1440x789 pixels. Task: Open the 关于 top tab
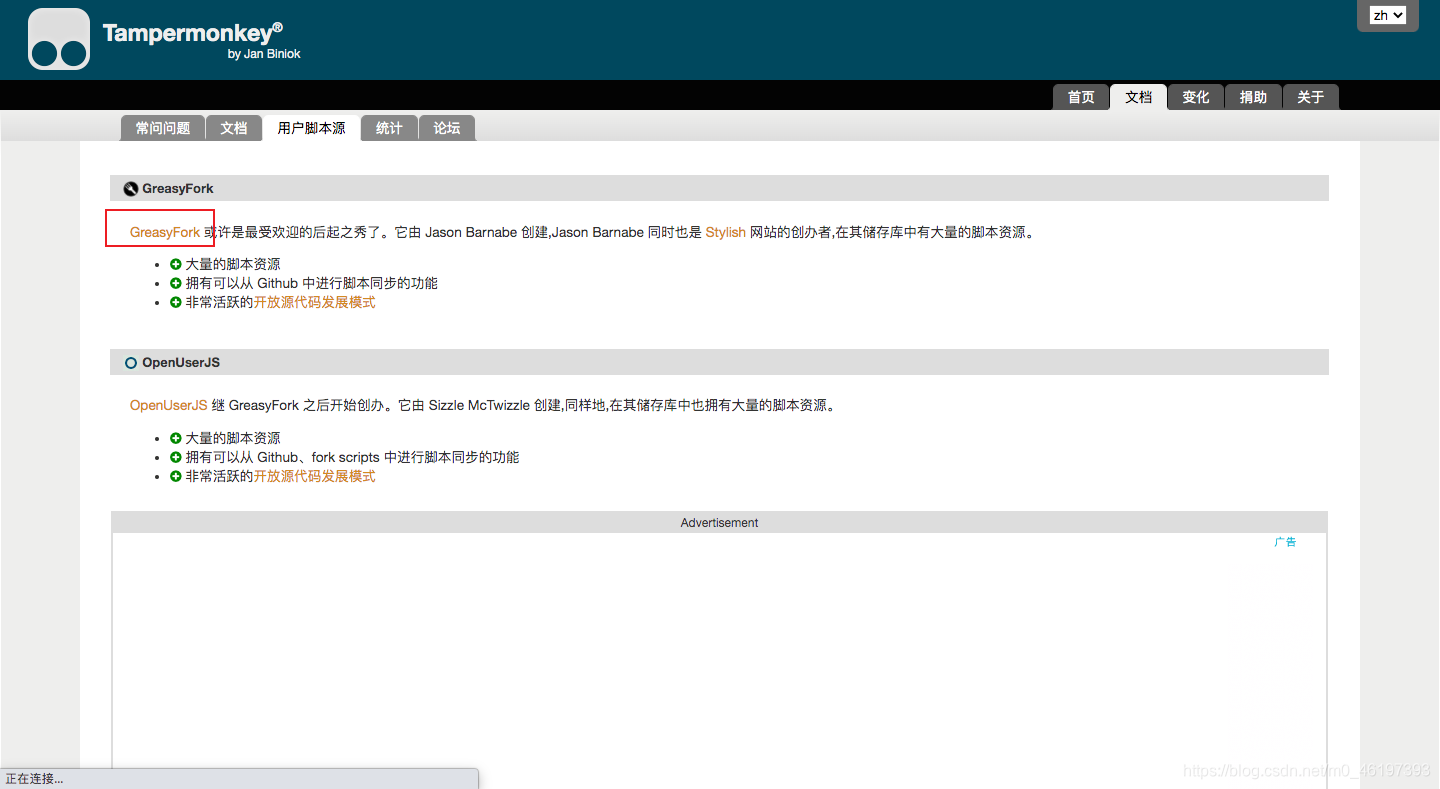[1310, 97]
